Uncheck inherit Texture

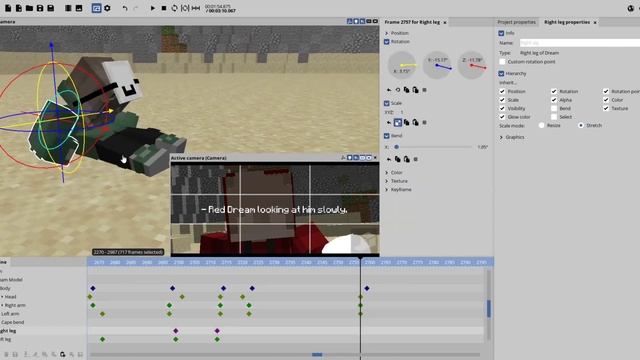coord(606,109)
